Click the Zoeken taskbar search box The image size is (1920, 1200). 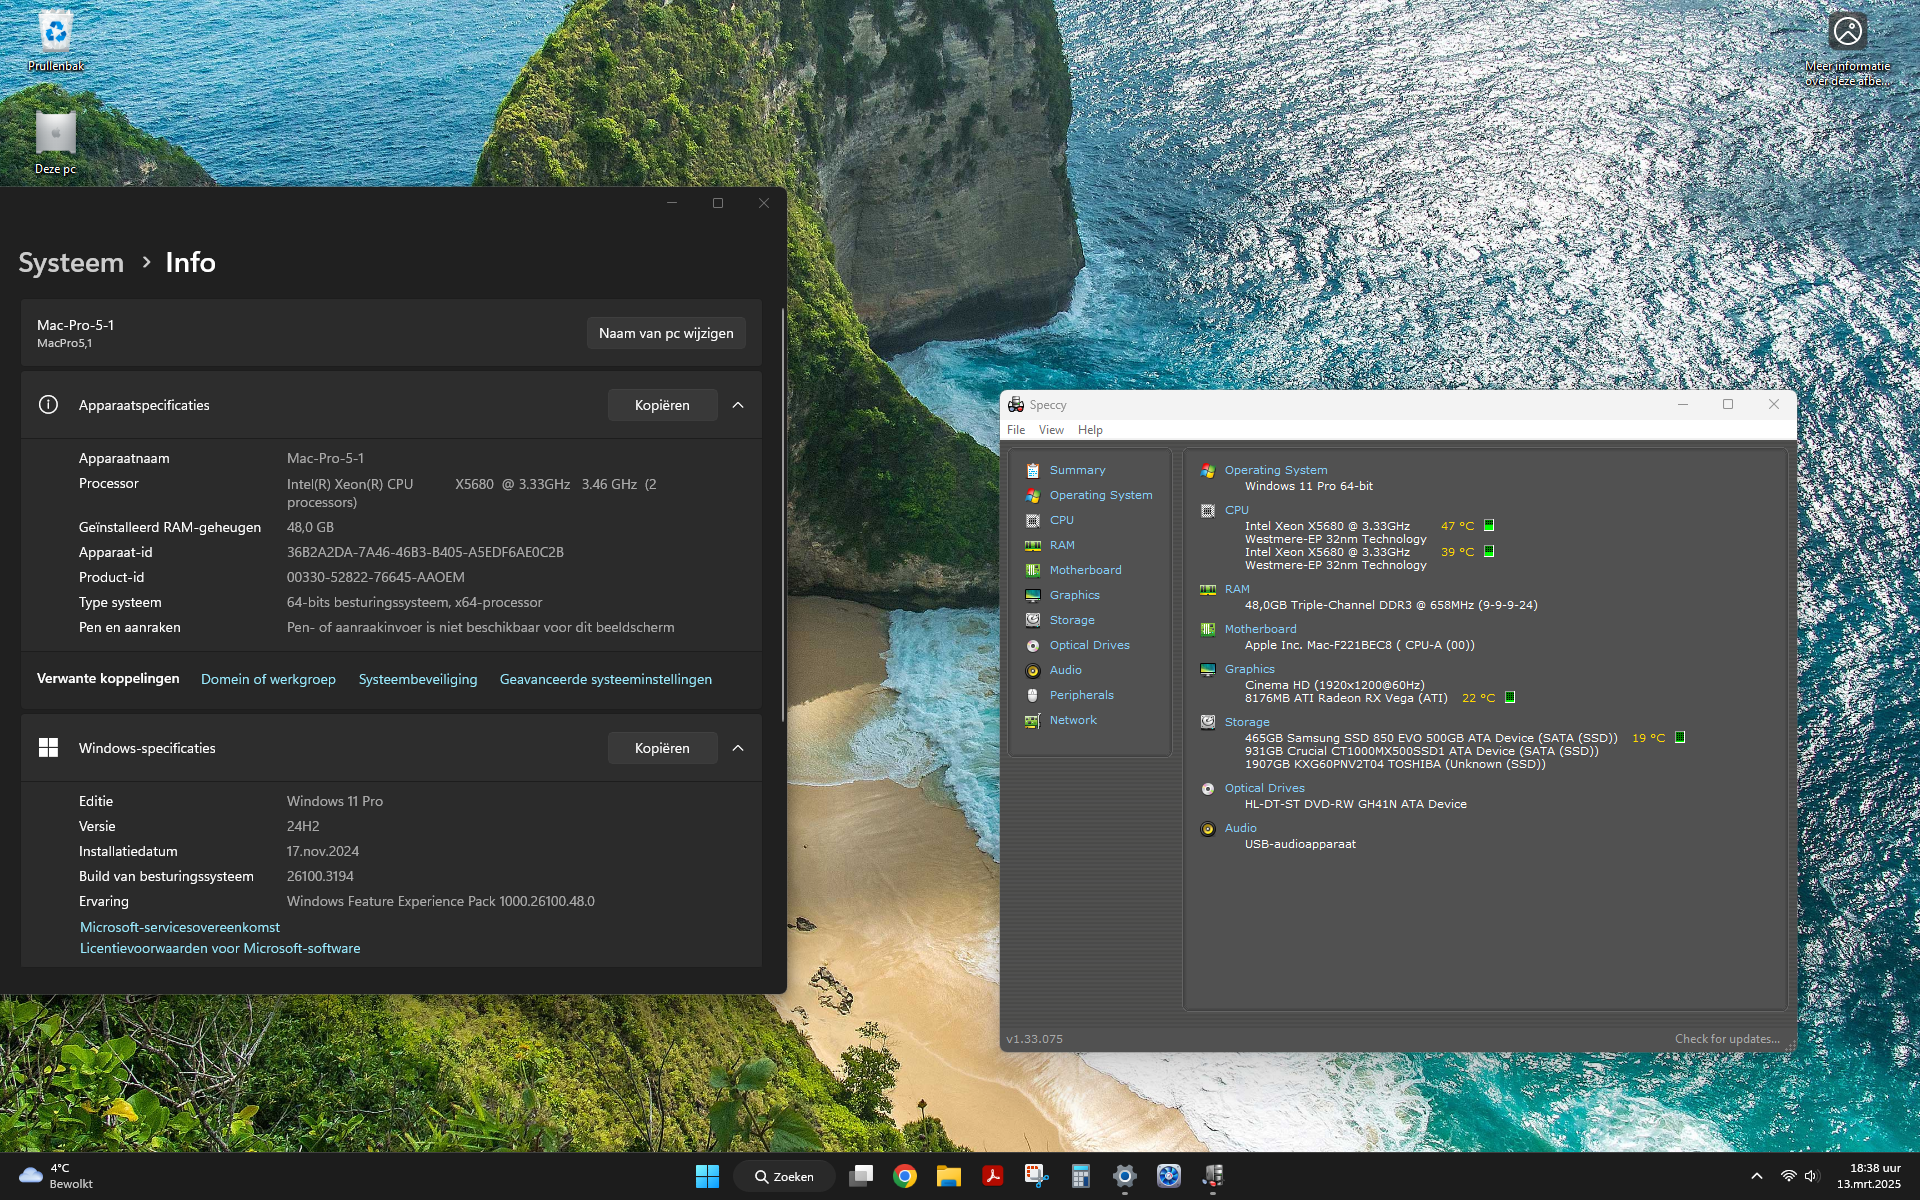(785, 1176)
